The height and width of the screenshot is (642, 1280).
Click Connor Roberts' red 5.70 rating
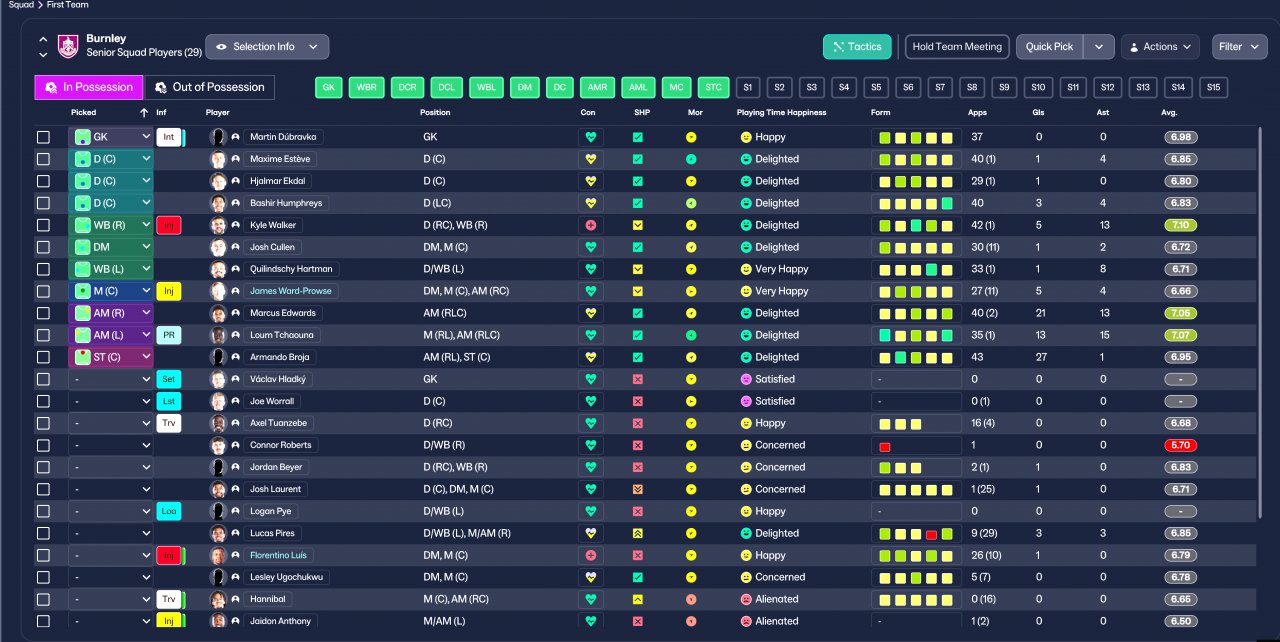1181,445
